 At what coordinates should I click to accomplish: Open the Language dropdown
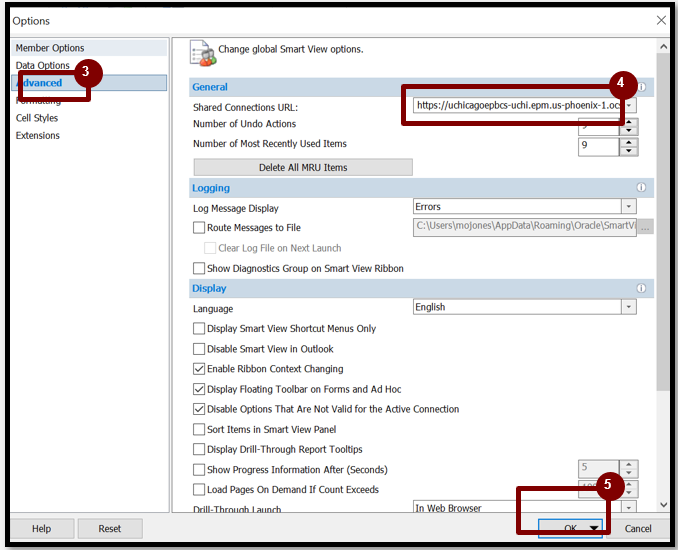(629, 307)
